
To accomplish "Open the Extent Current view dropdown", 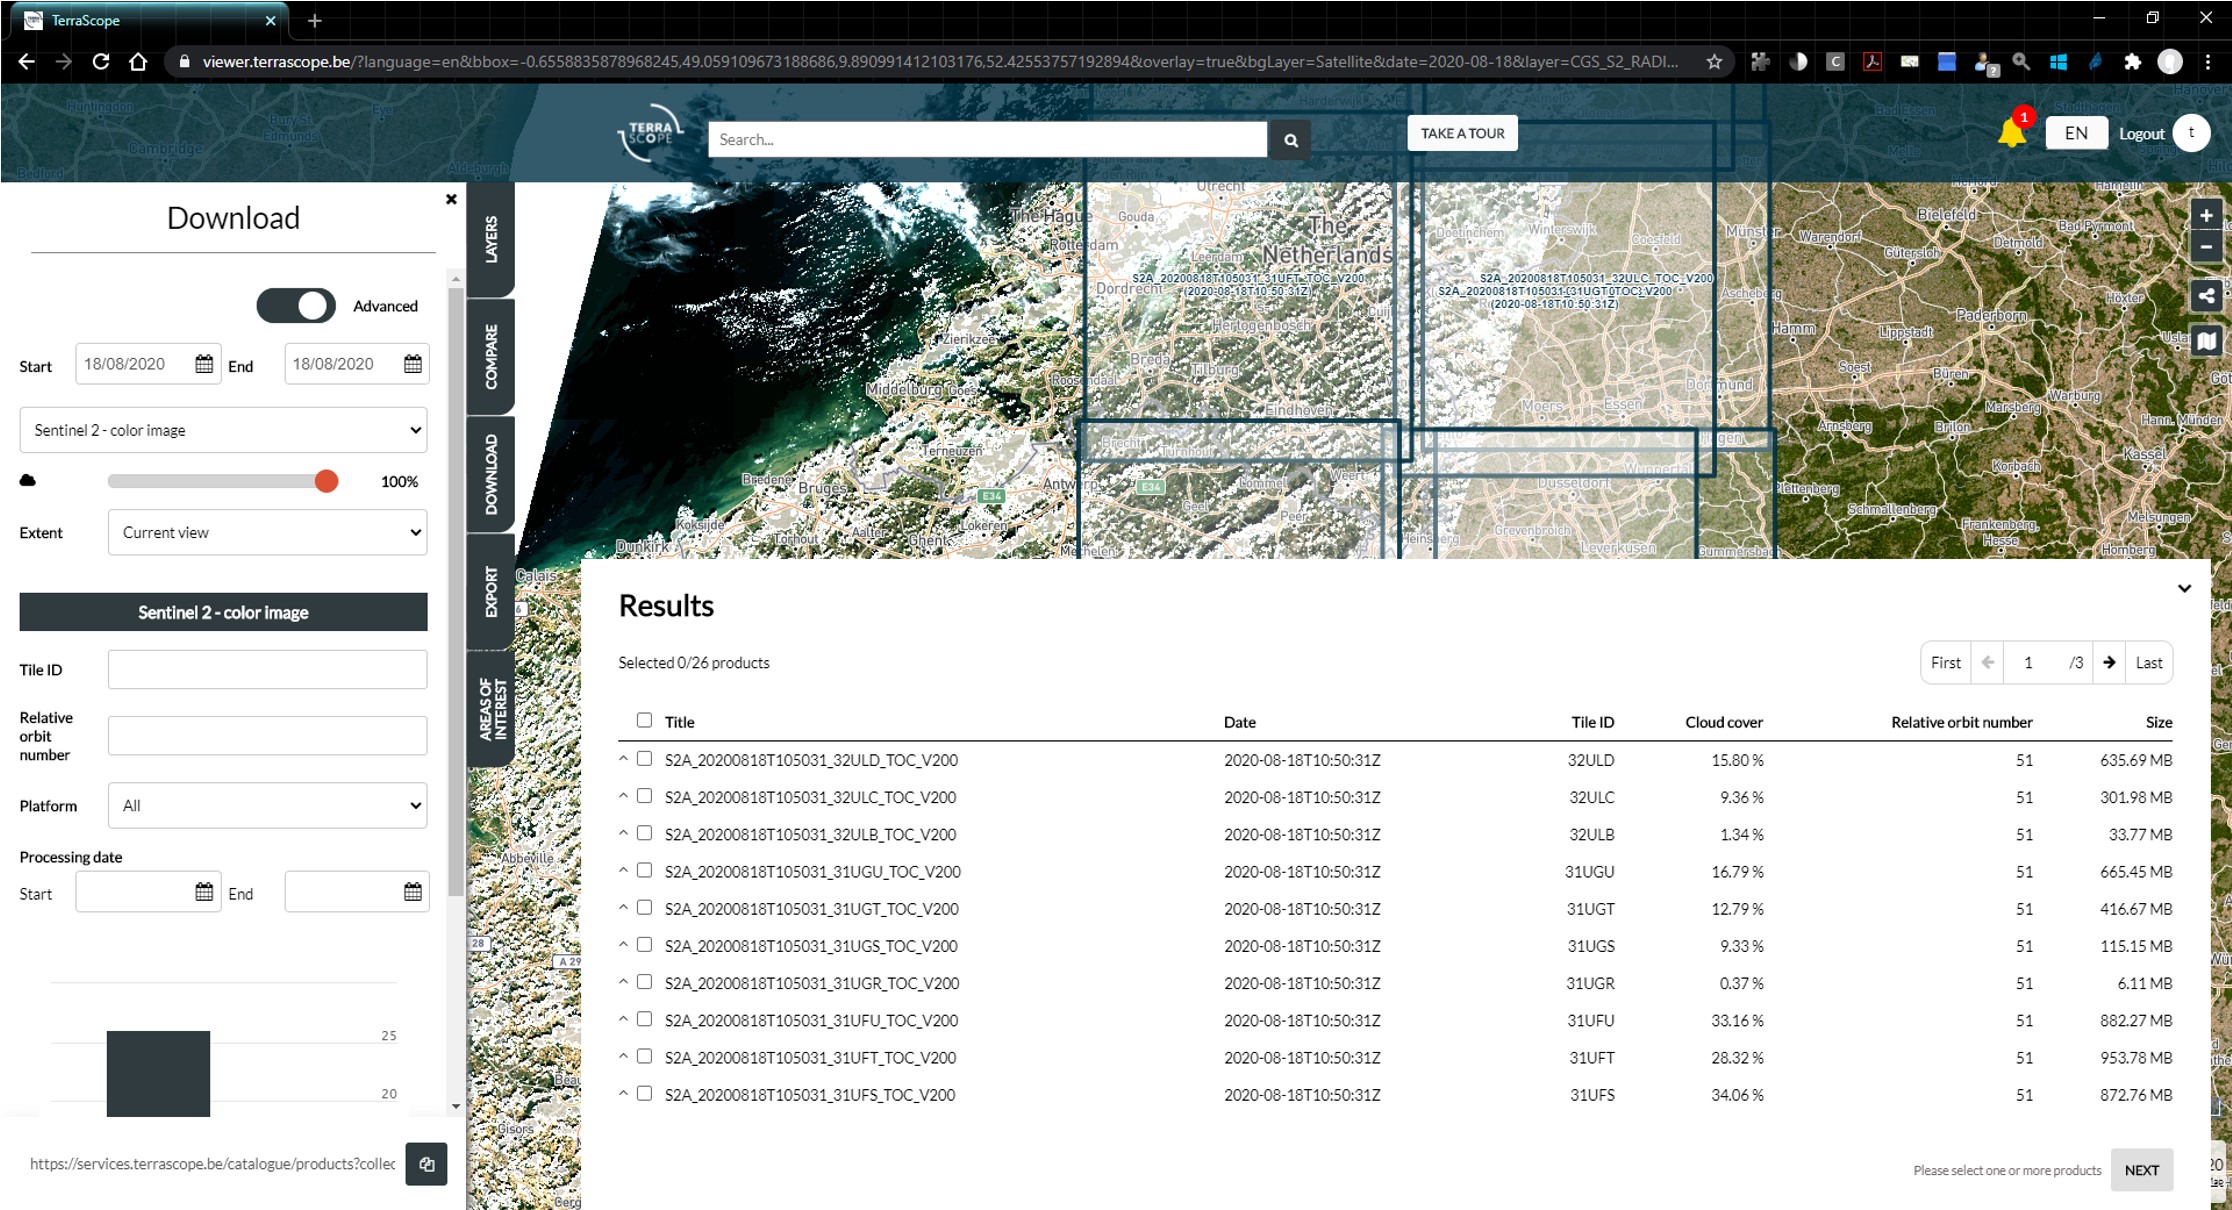I will 266,532.
